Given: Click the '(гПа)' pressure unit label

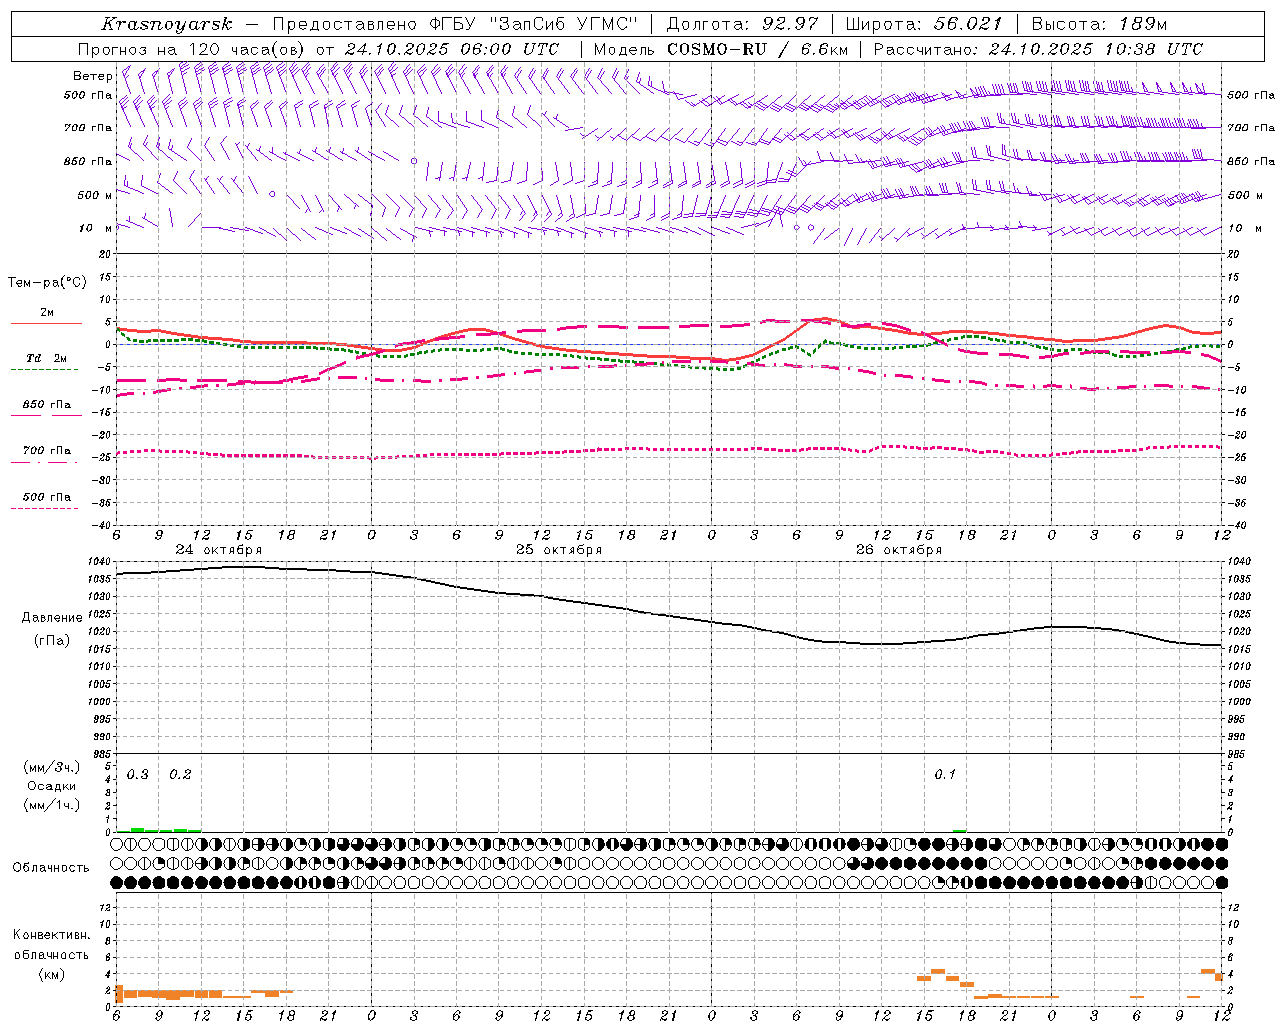Looking at the screenshot, I should [x=52, y=641].
